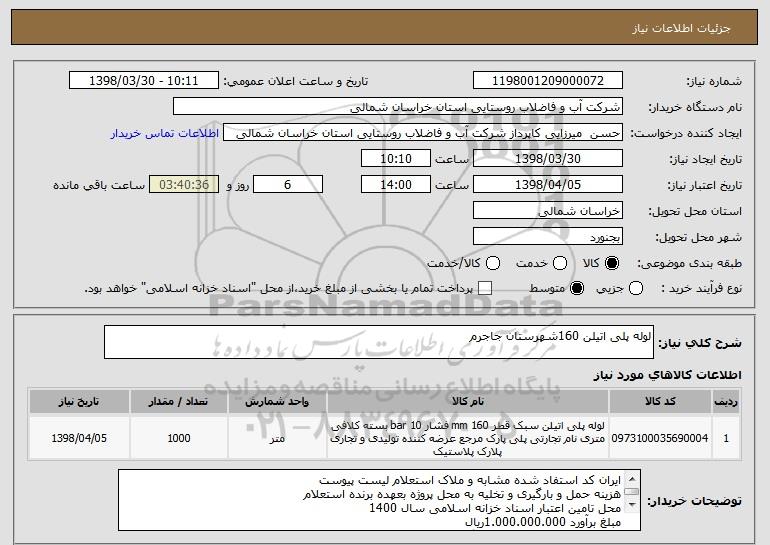Image resolution: width=770 pixels, height=545 pixels.
Task: Select the کالا radio button
Action: pyautogui.click(x=612, y=263)
